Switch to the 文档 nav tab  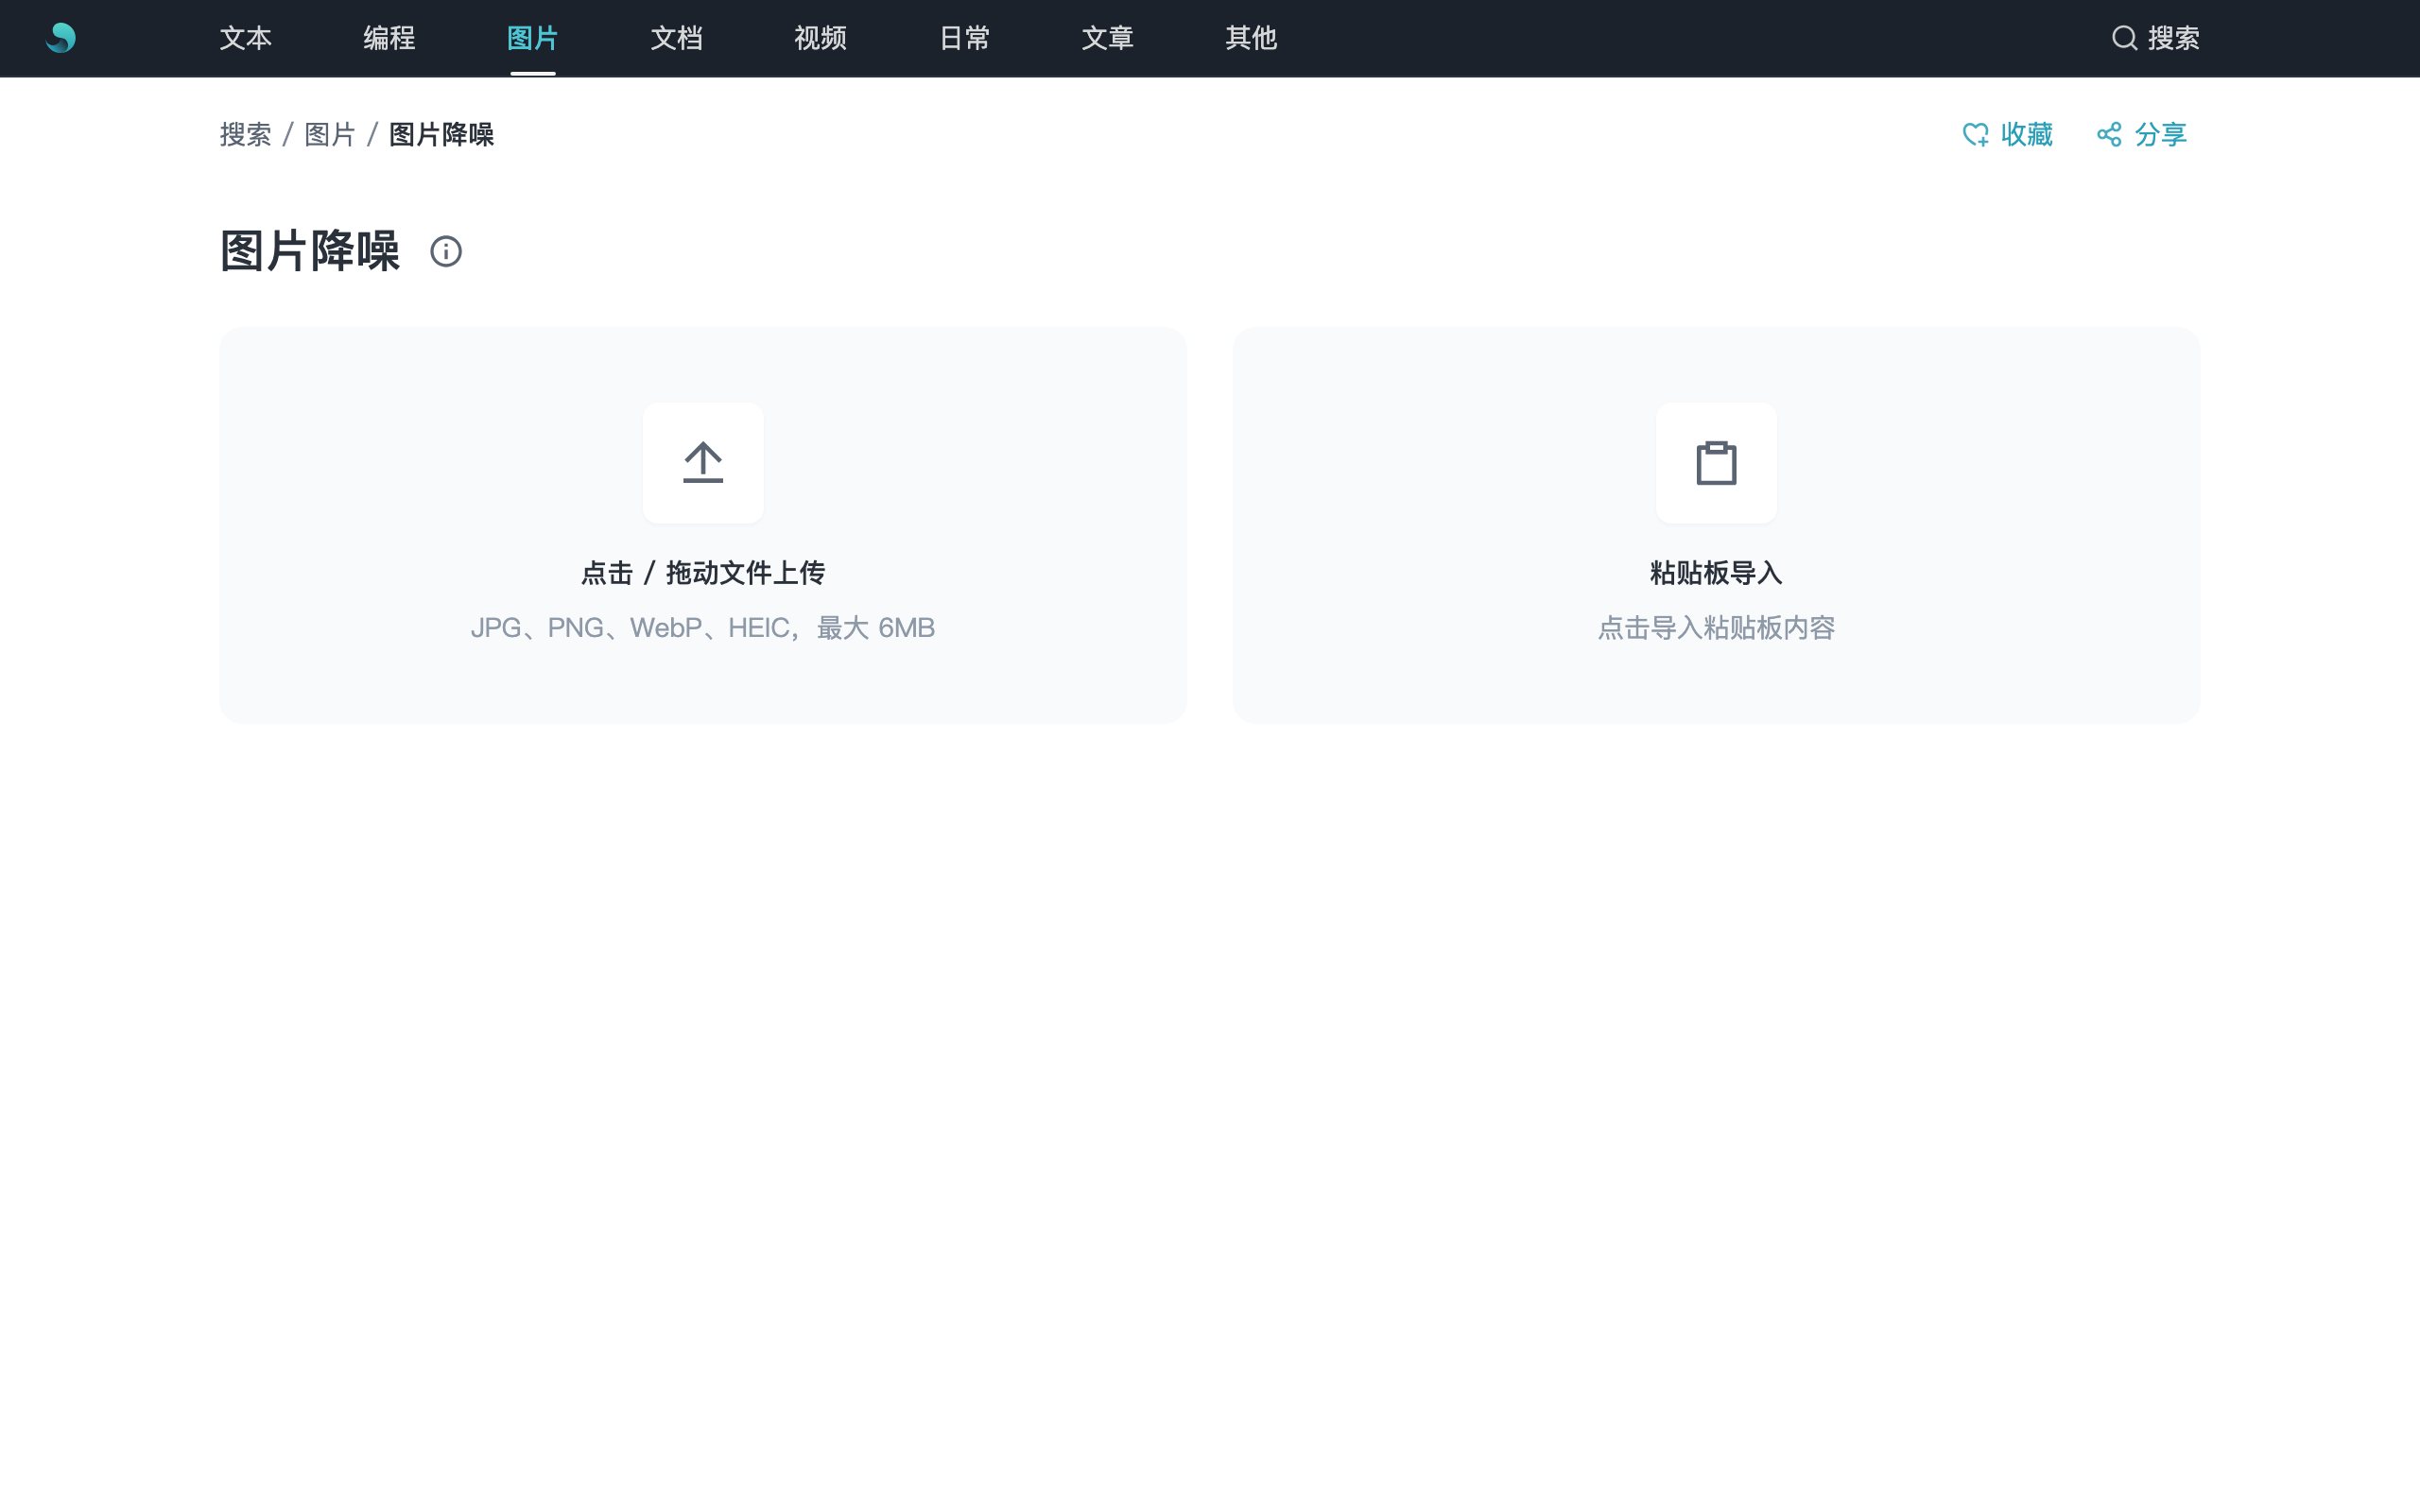click(x=676, y=38)
